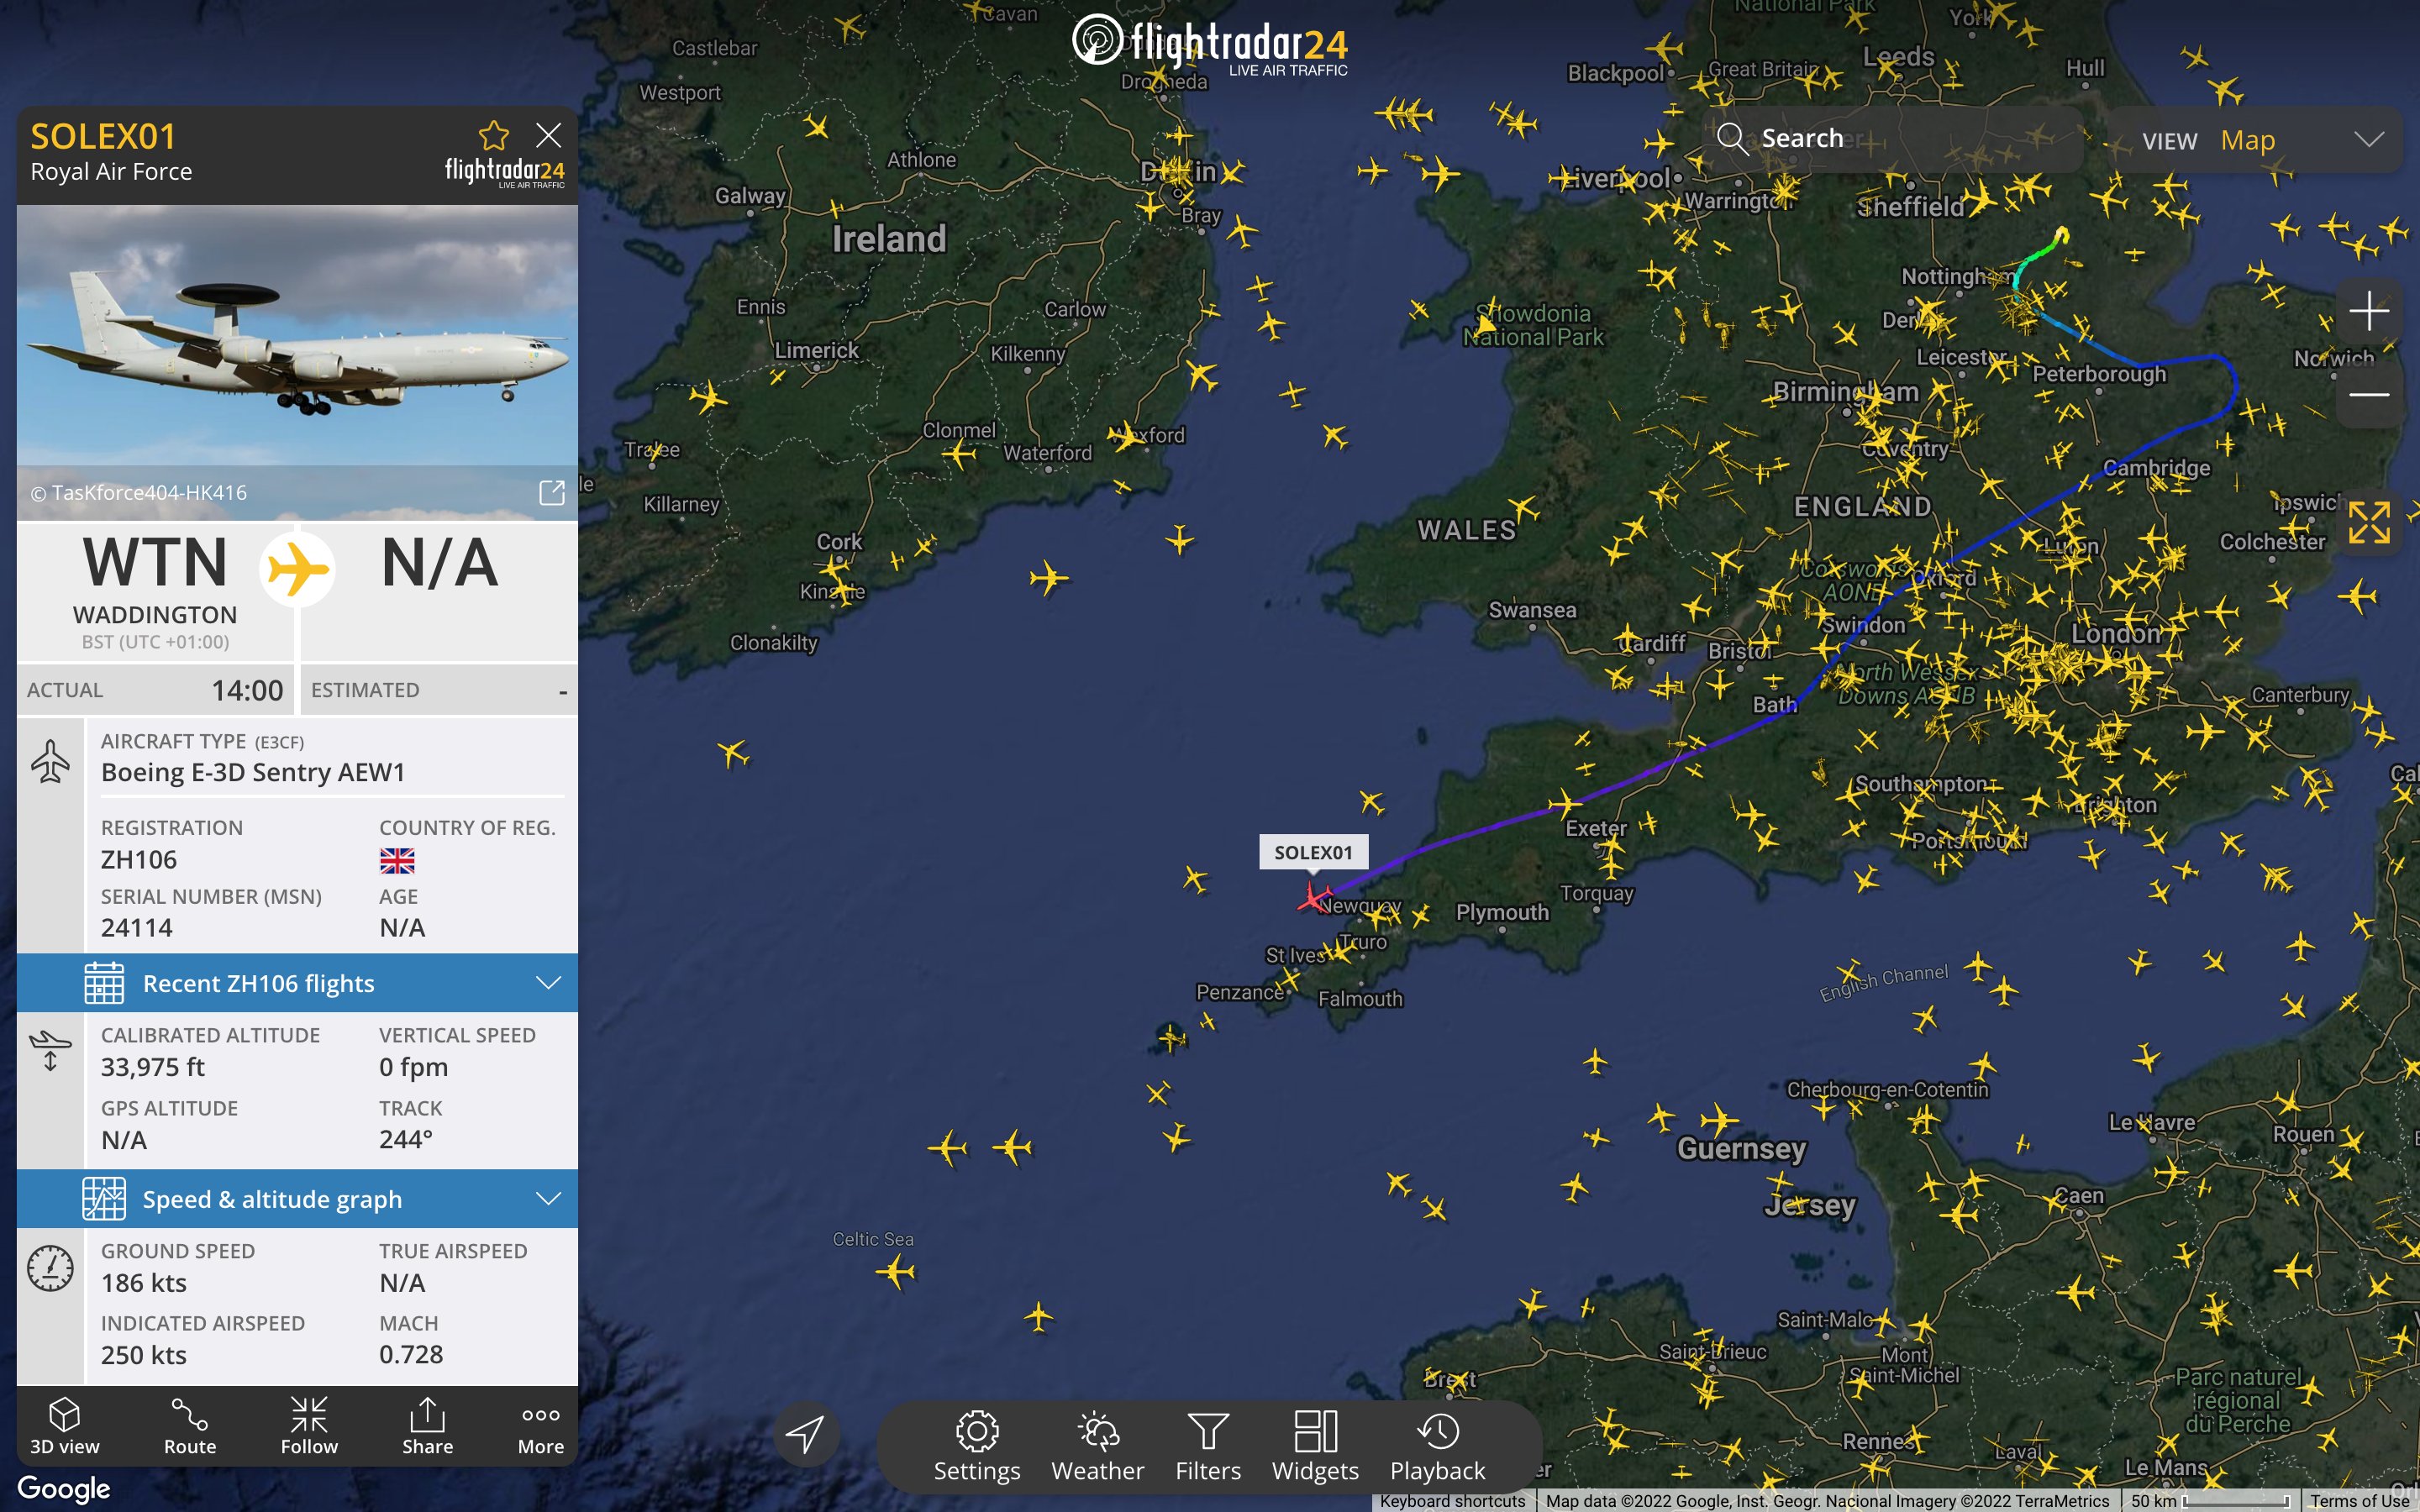Open the 3D view of the flight
This screenshot has height=1512, width=2420.
click(65, 1426)
